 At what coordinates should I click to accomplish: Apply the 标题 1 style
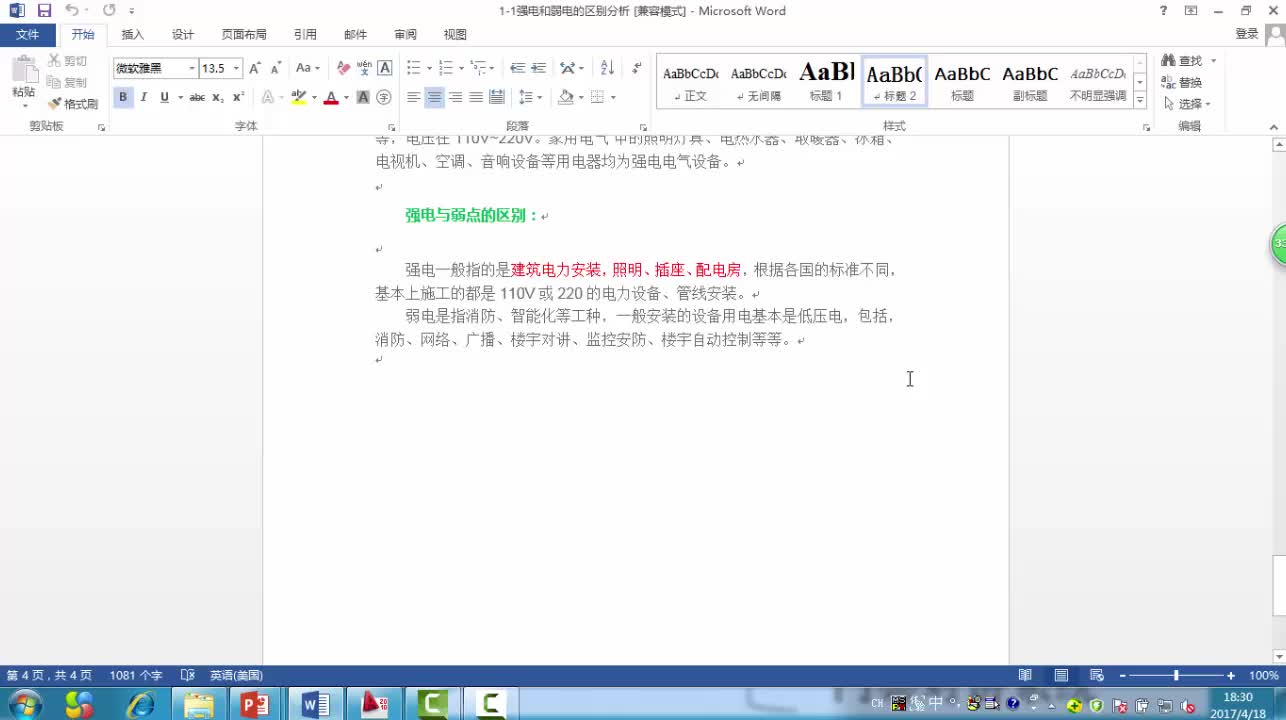826,81
